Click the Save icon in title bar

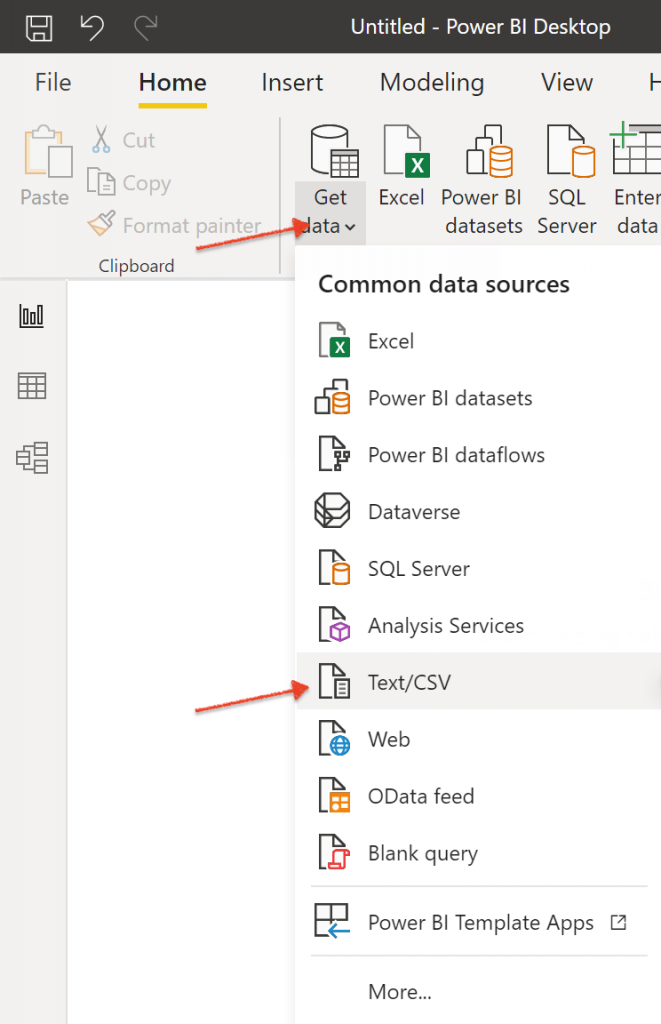tap(38, 27)
